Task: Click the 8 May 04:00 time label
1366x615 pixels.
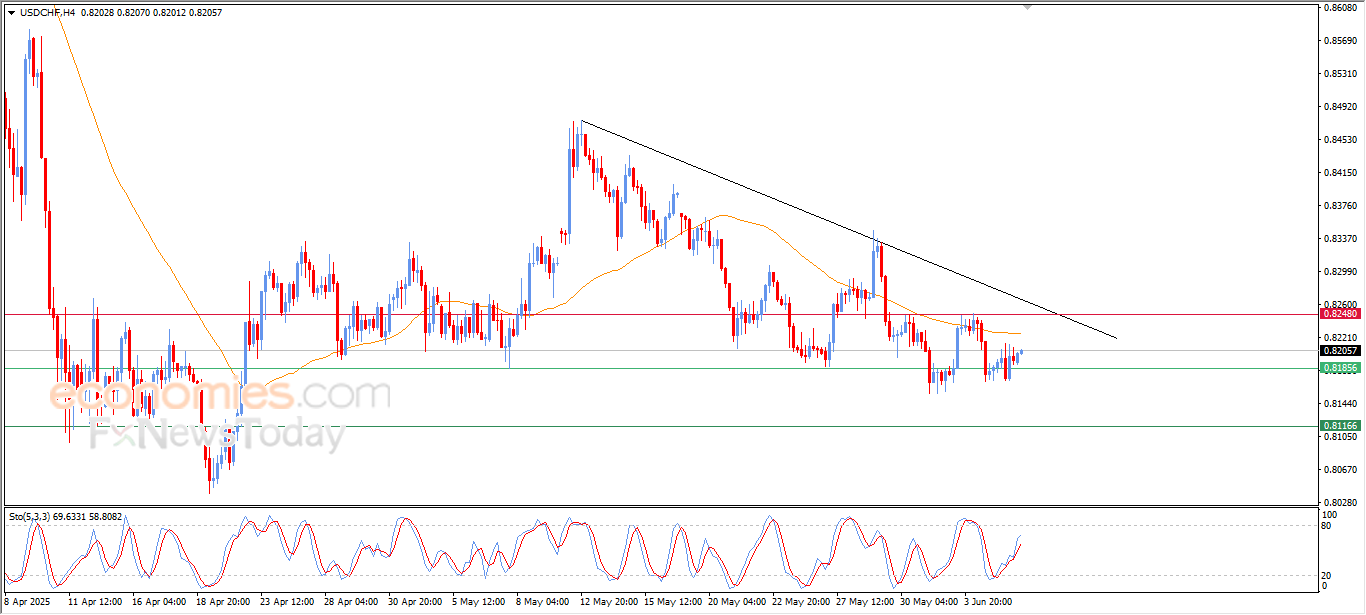Action: tap(542, 603)
